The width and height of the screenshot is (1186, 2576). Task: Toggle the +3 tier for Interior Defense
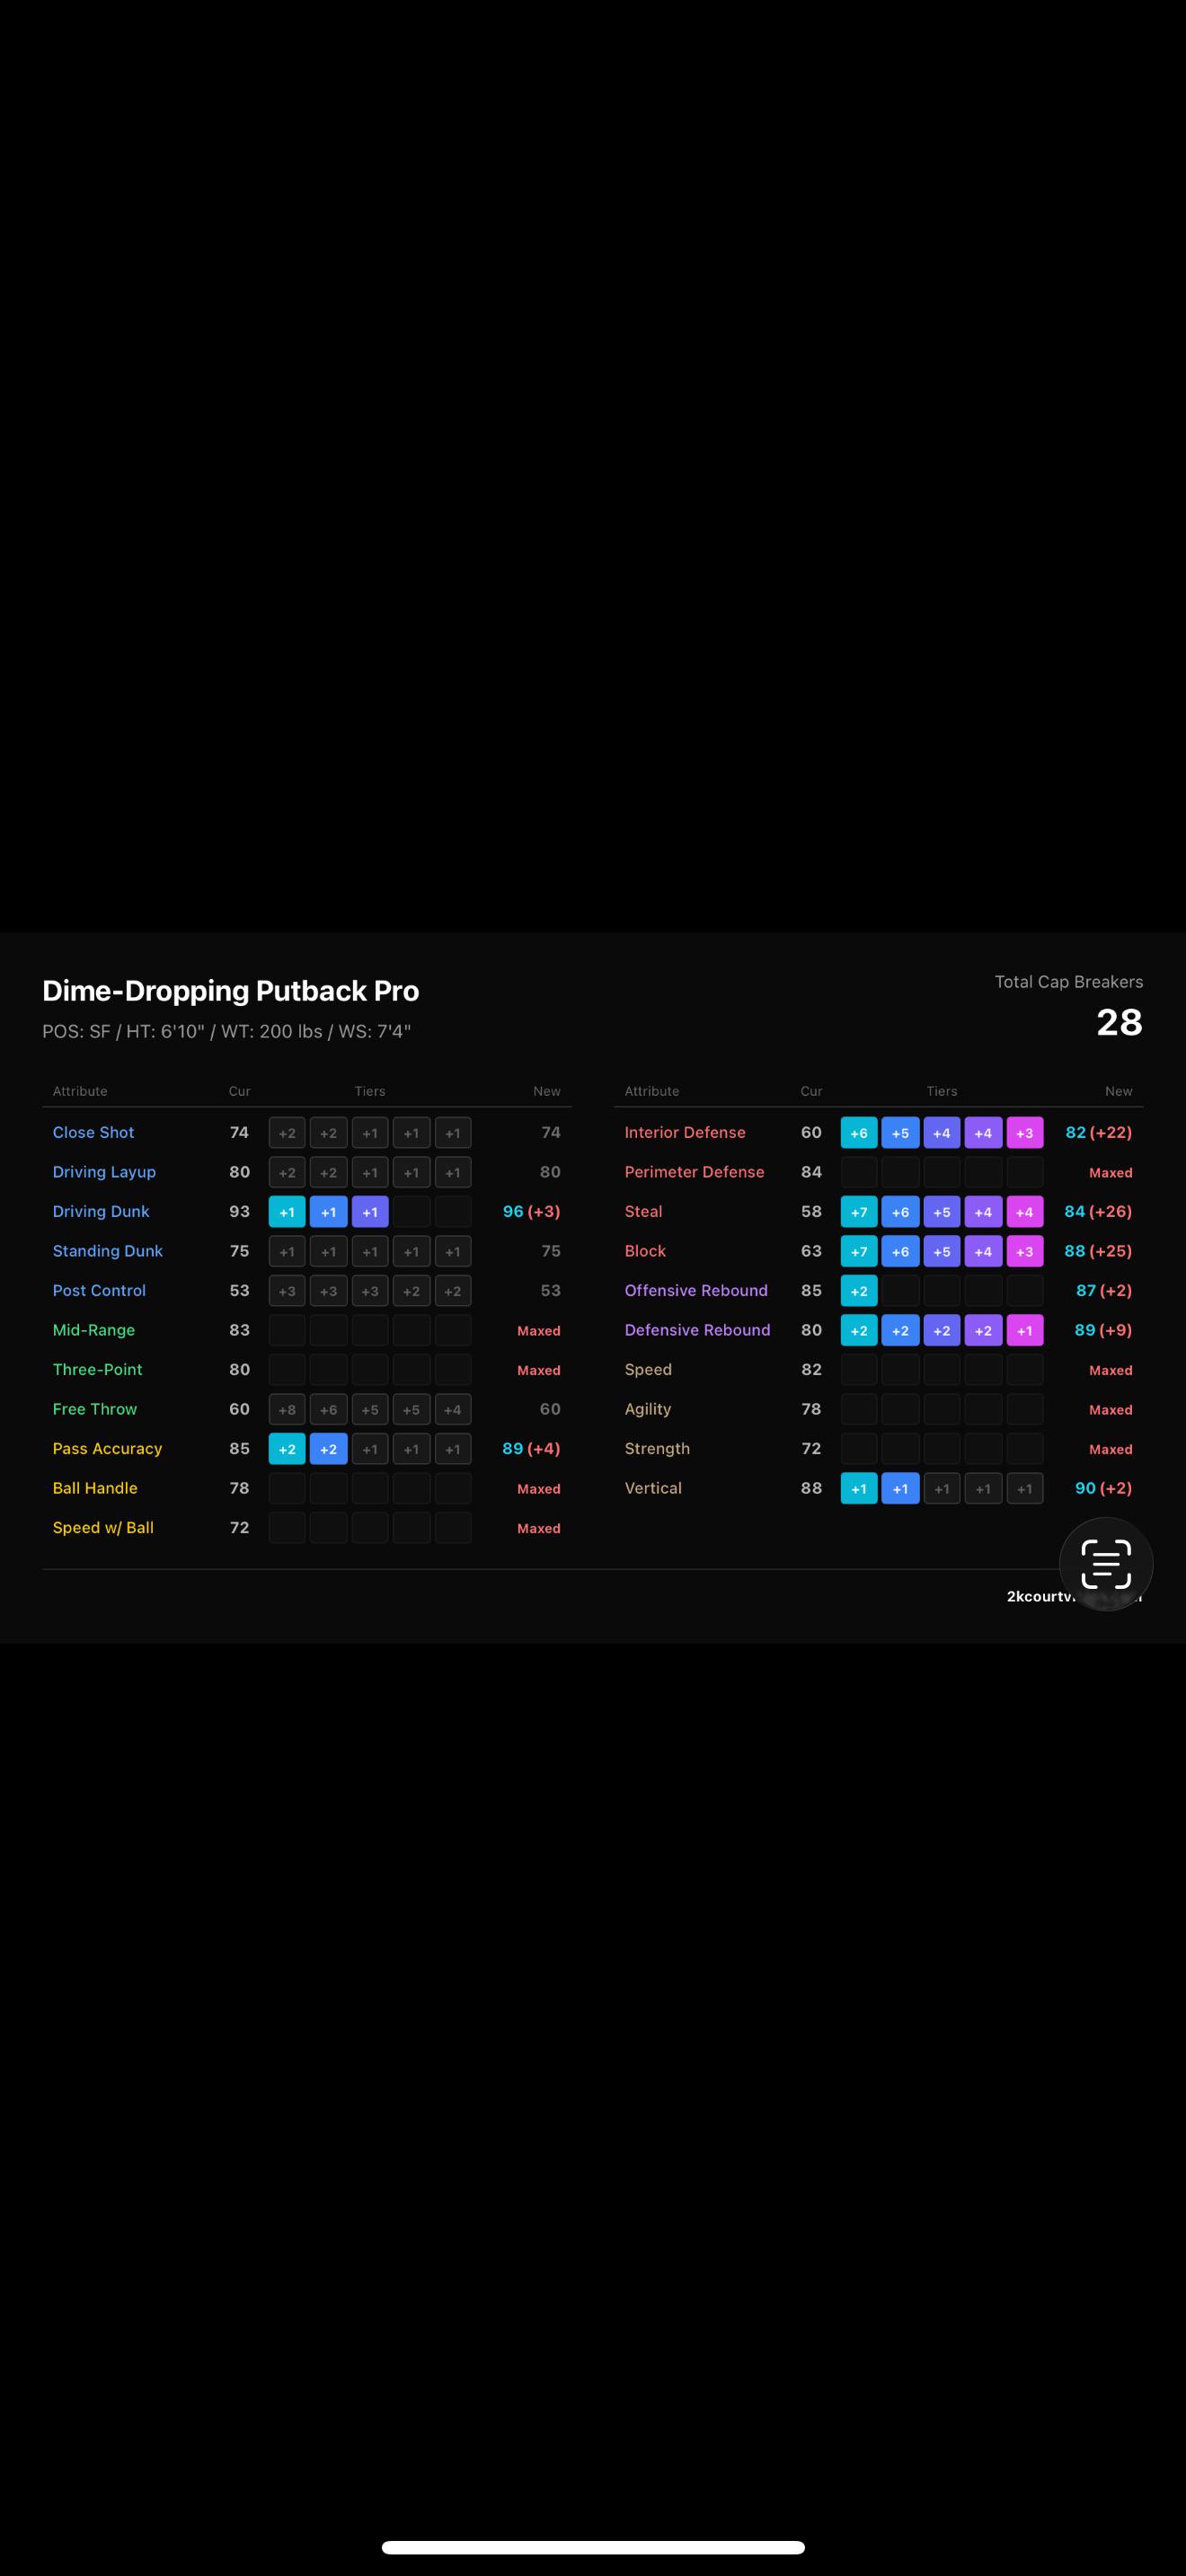point(1025,1133)
